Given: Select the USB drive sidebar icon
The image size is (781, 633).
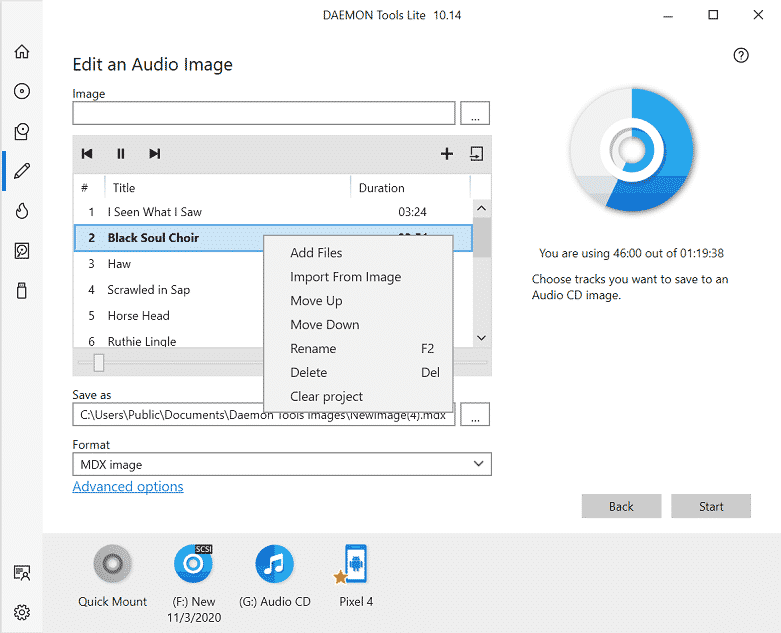Looking at the screenshot, I should 22,291.
